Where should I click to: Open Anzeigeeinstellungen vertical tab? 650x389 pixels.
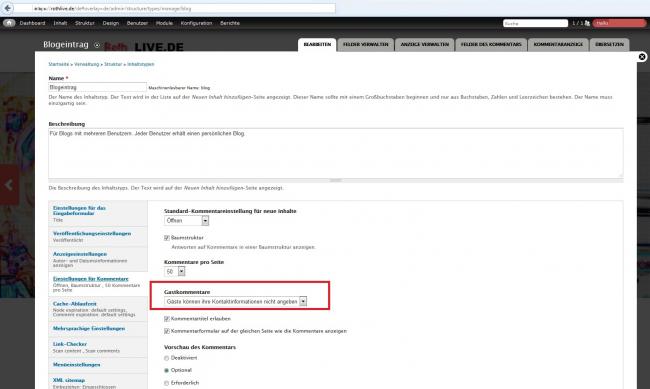click(x=98, y=259)
